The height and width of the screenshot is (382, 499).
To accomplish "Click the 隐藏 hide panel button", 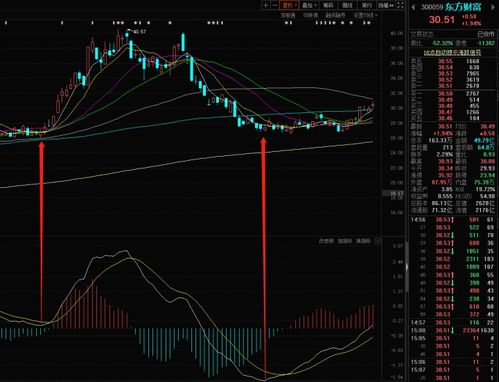I will pos(386,5).
